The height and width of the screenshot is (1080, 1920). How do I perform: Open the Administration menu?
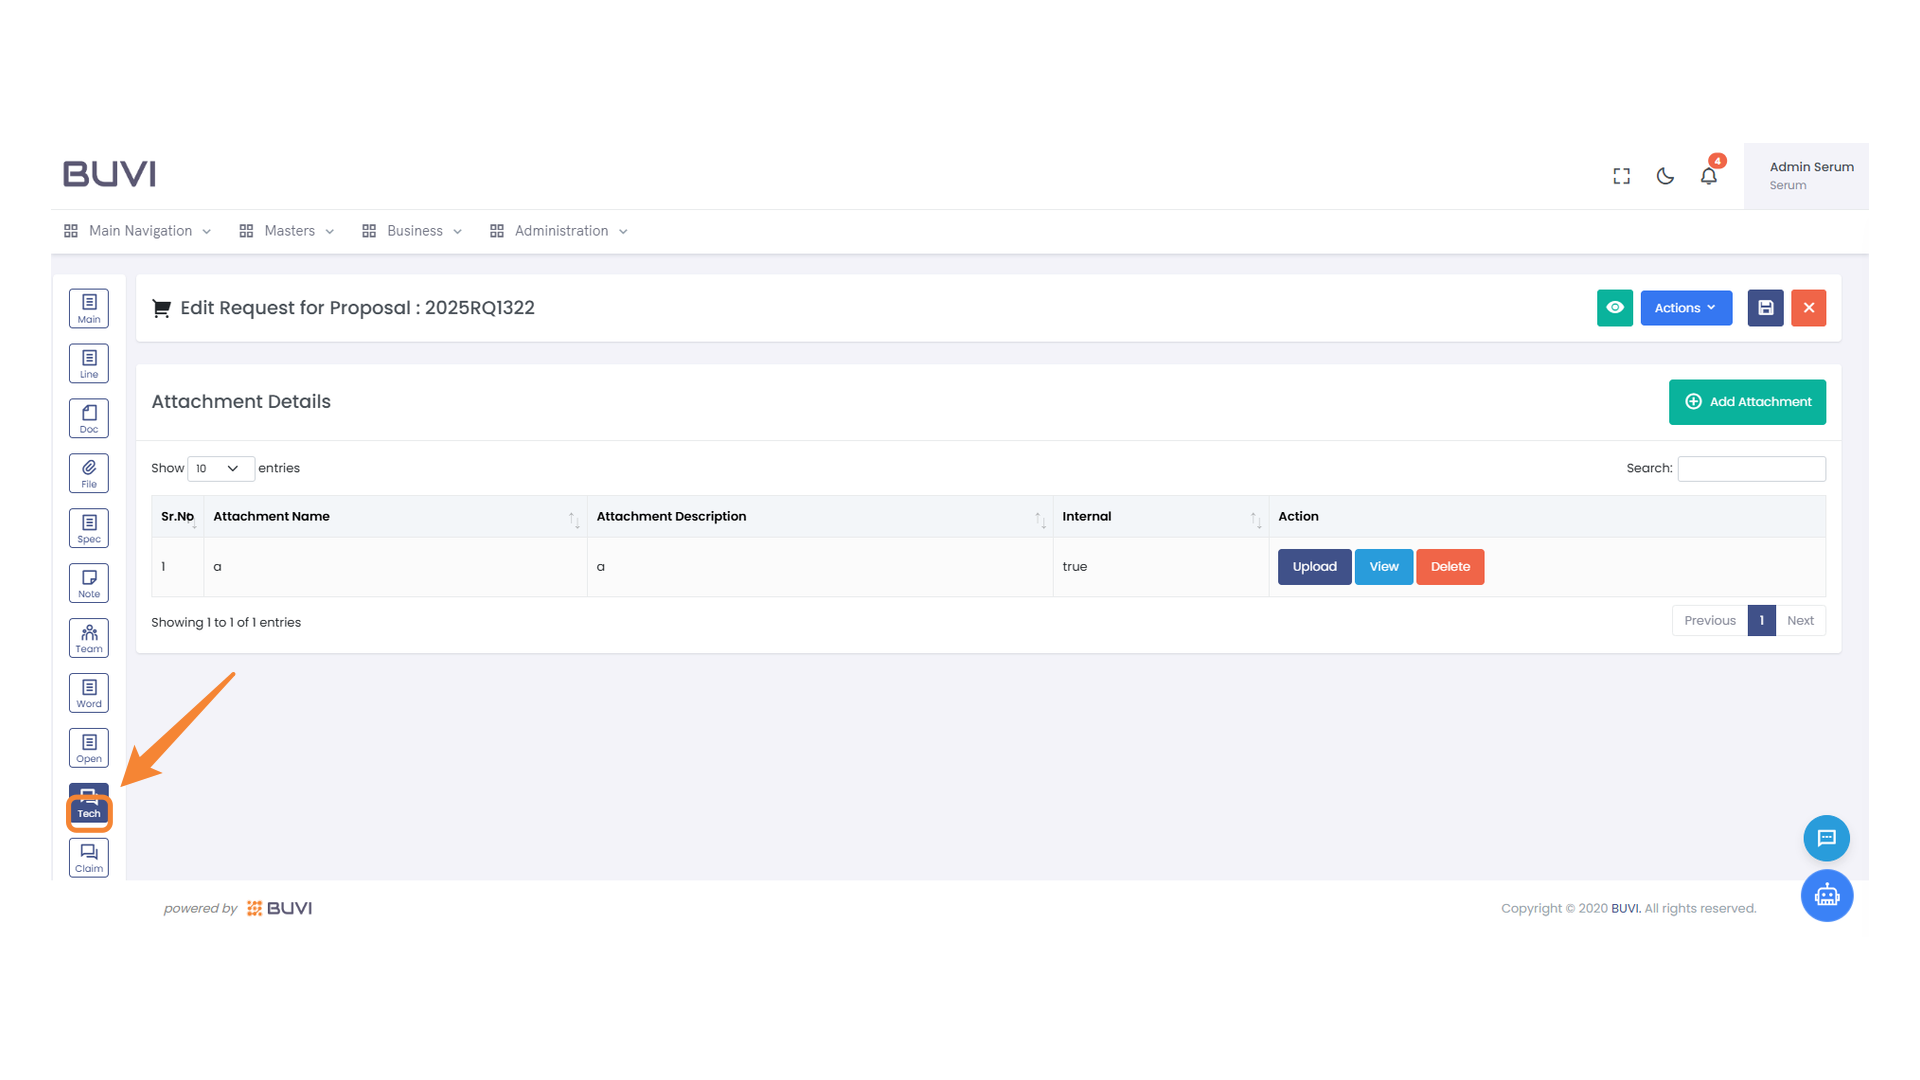click(559, 231)
